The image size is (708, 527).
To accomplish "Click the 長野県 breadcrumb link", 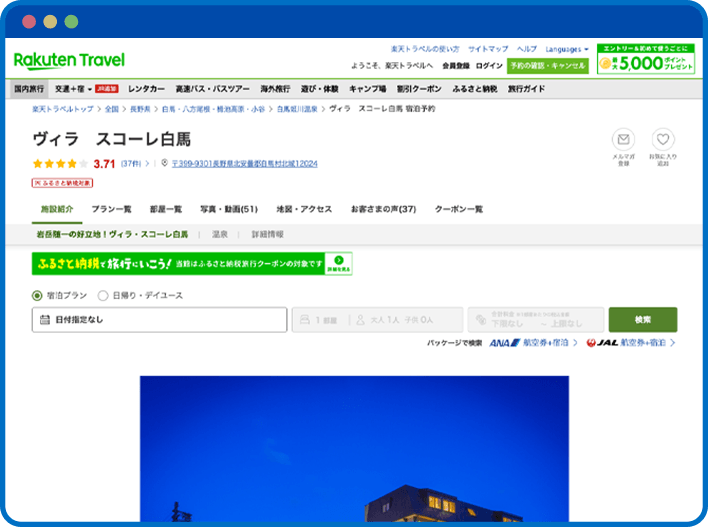I will pyautogui.click(x=140, y=109).
